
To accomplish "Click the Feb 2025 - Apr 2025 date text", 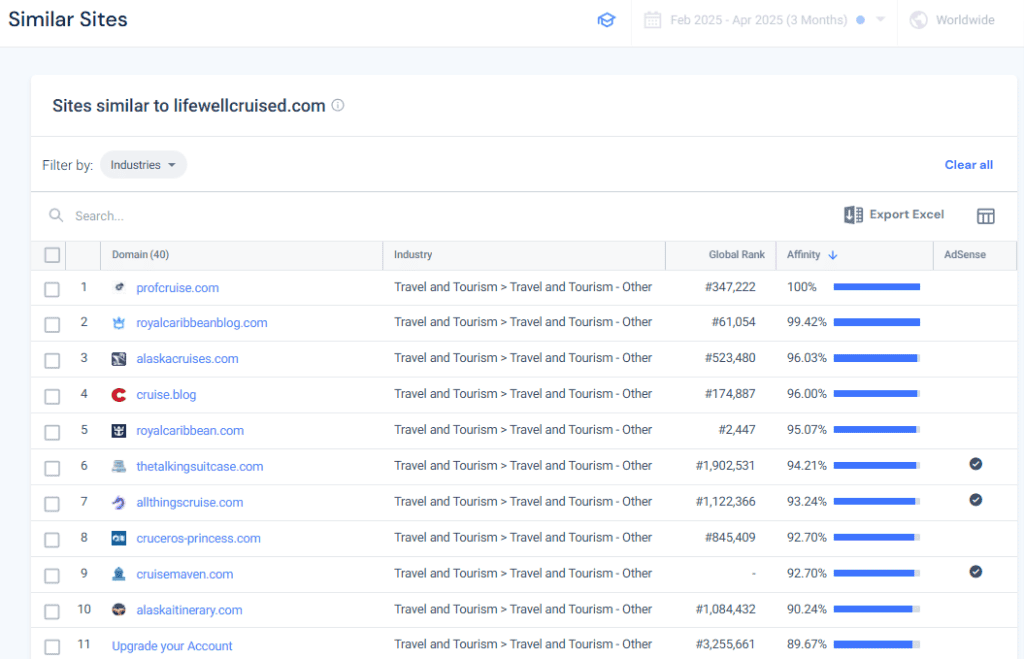I will (x=758, y=20).
